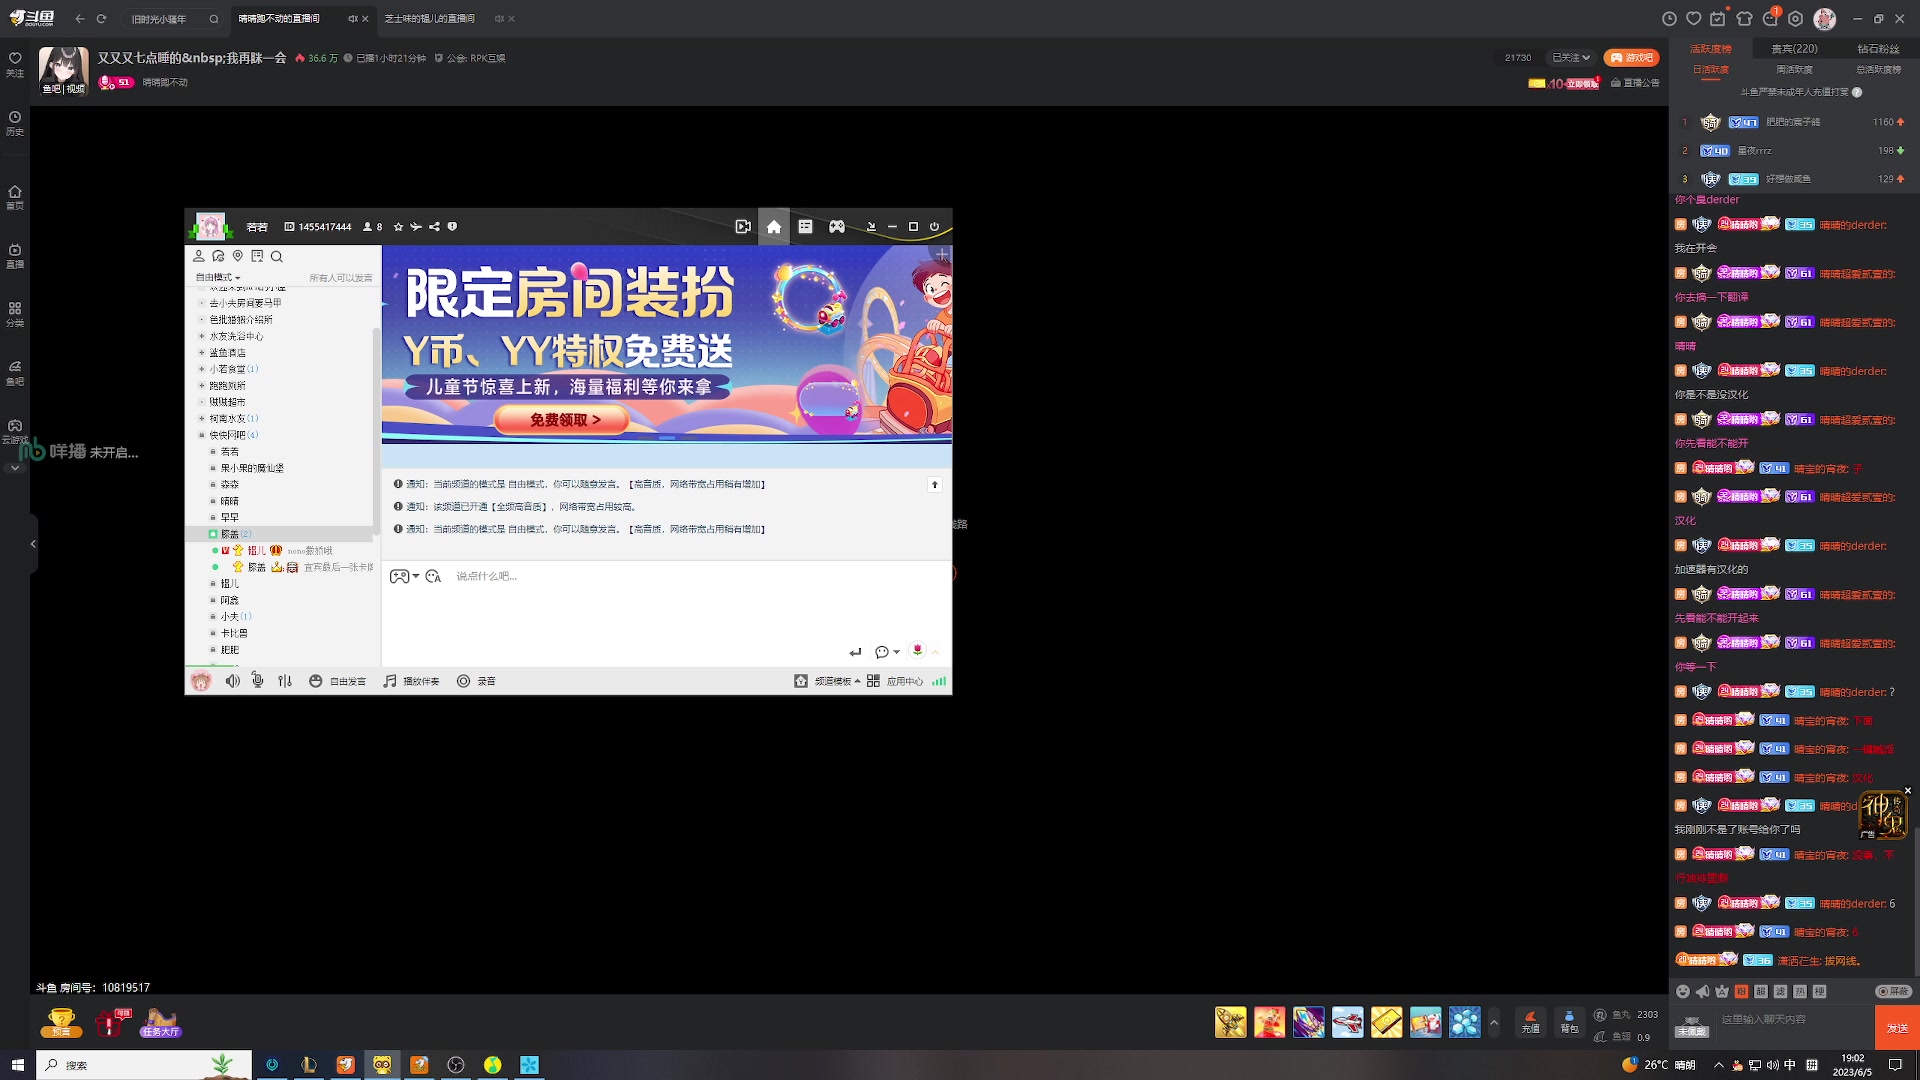Toggle the 超 chat filter

coord(1761,991)
